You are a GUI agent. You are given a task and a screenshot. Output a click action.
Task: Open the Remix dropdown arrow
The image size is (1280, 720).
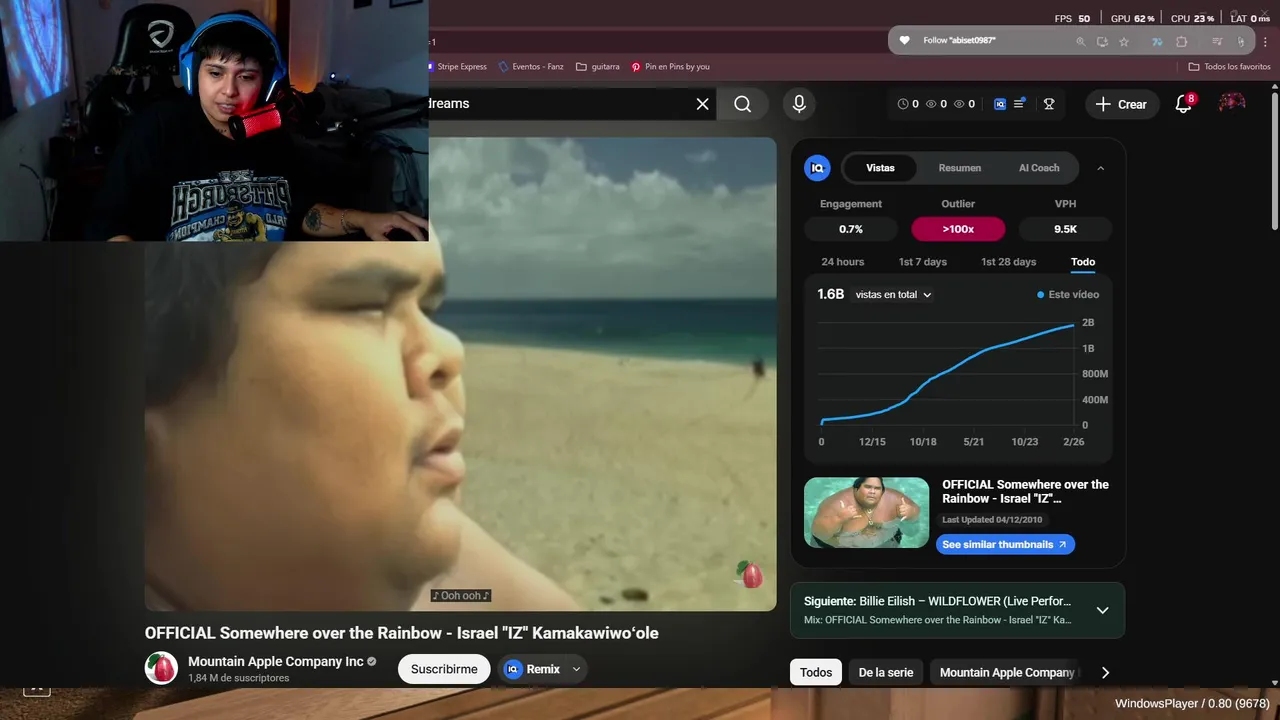(x=576, y=669)
